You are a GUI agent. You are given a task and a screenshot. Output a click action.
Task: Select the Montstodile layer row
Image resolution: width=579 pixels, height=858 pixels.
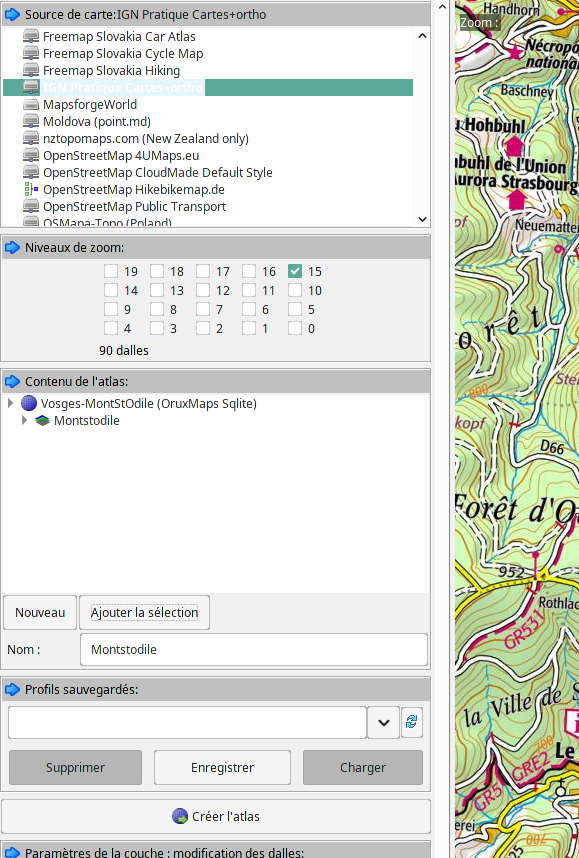86,420
